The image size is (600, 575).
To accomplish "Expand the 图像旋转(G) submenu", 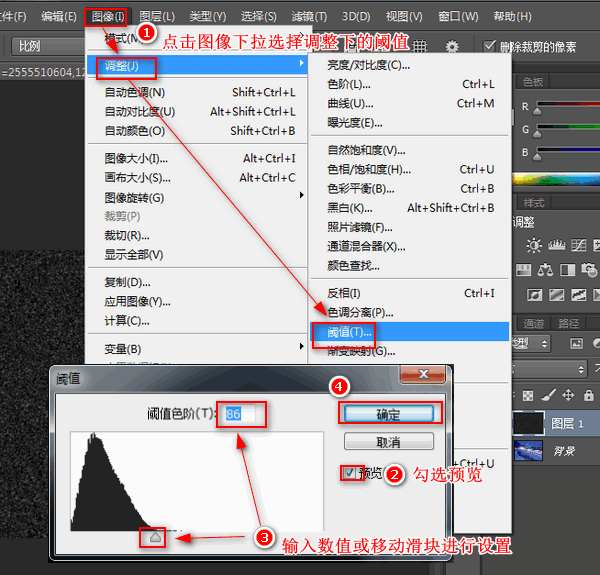I will point(197,198).
